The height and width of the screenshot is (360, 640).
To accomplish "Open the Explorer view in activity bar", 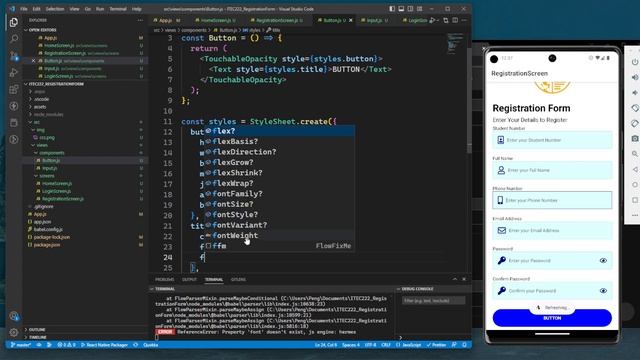I will [13, 22].
